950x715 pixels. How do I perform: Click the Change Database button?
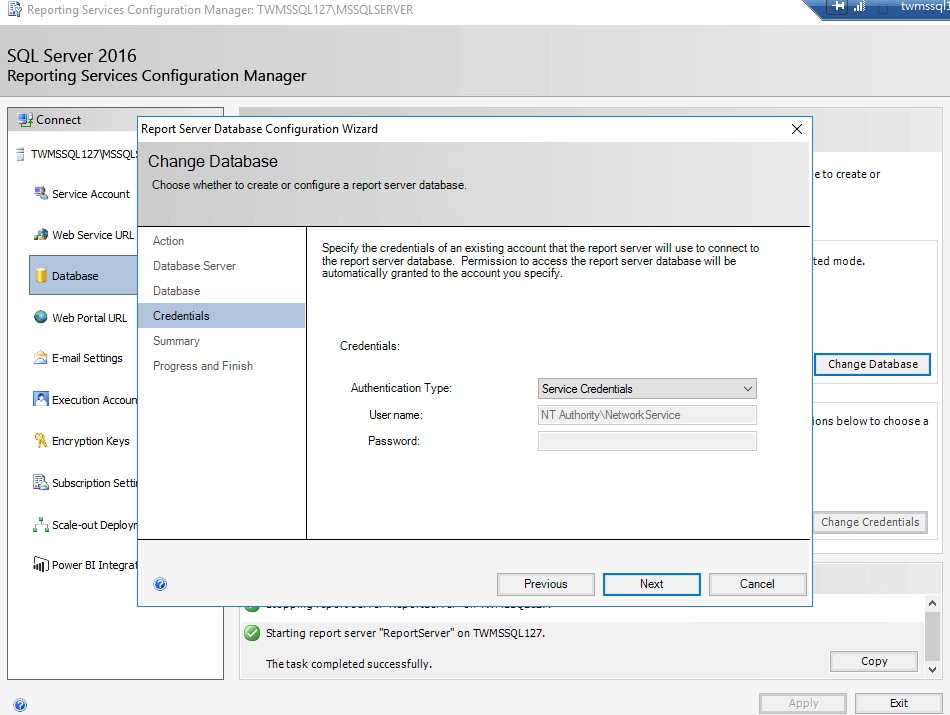(x=873, y=364)
